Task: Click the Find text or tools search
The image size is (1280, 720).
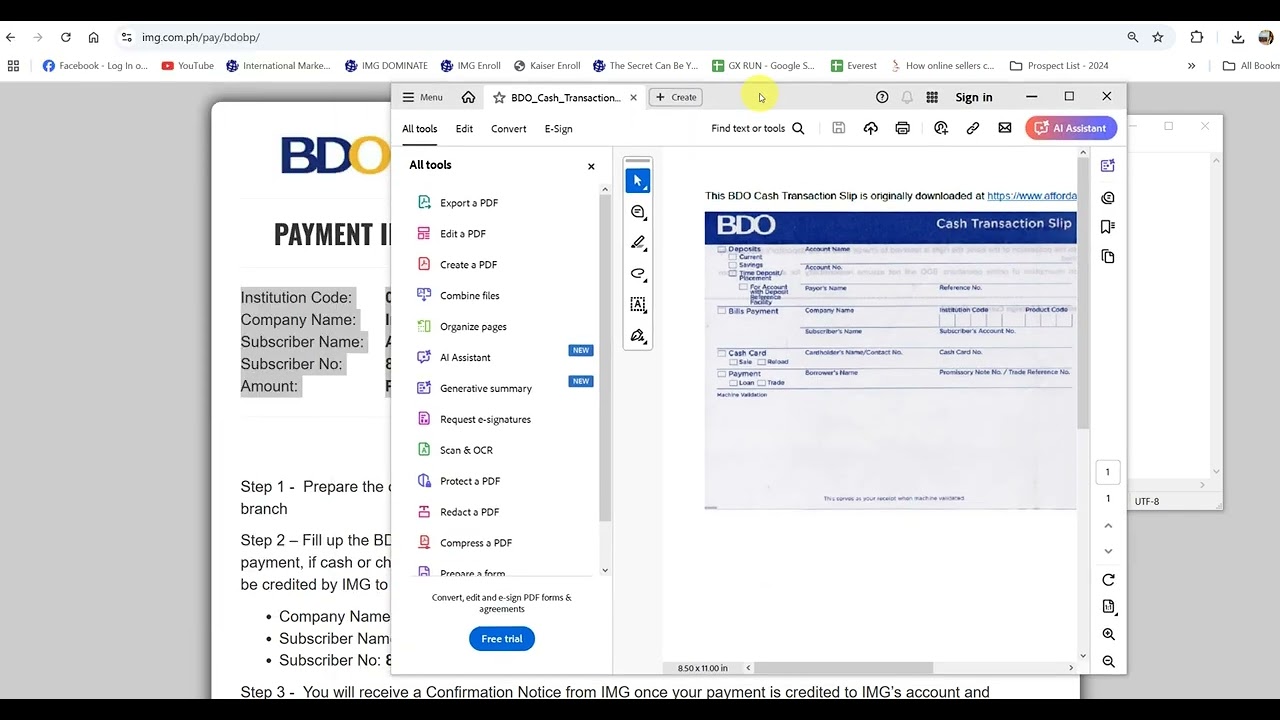Action: click(x=757, y=128)
